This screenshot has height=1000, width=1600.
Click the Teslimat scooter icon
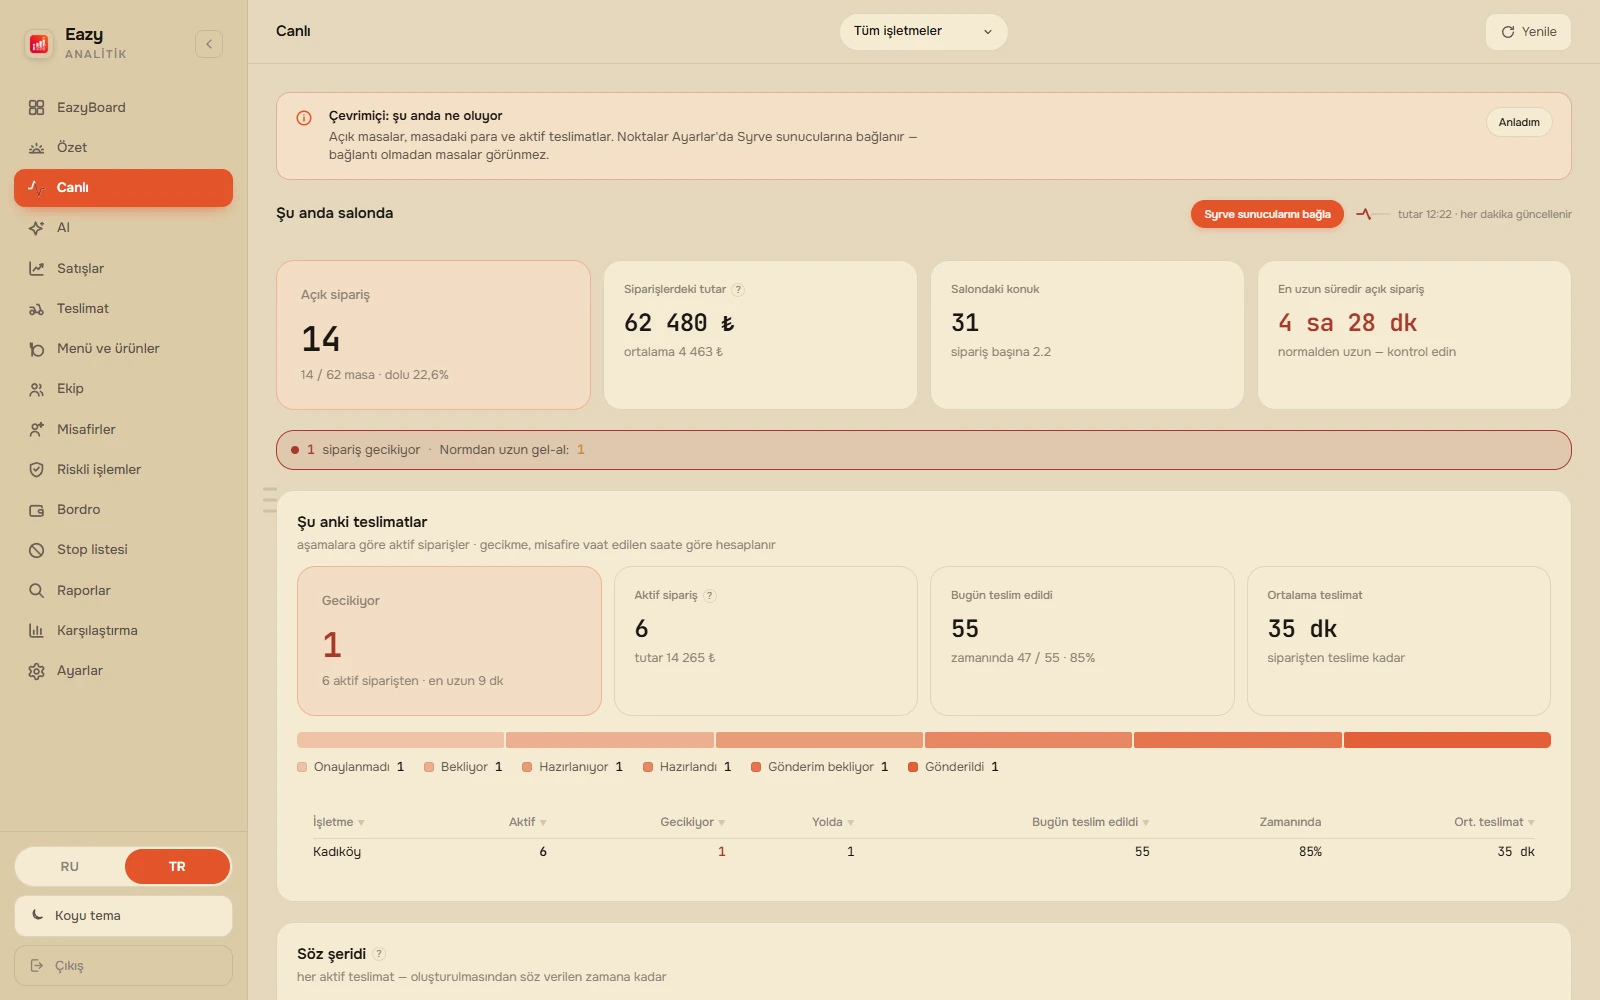coord(37,309)
